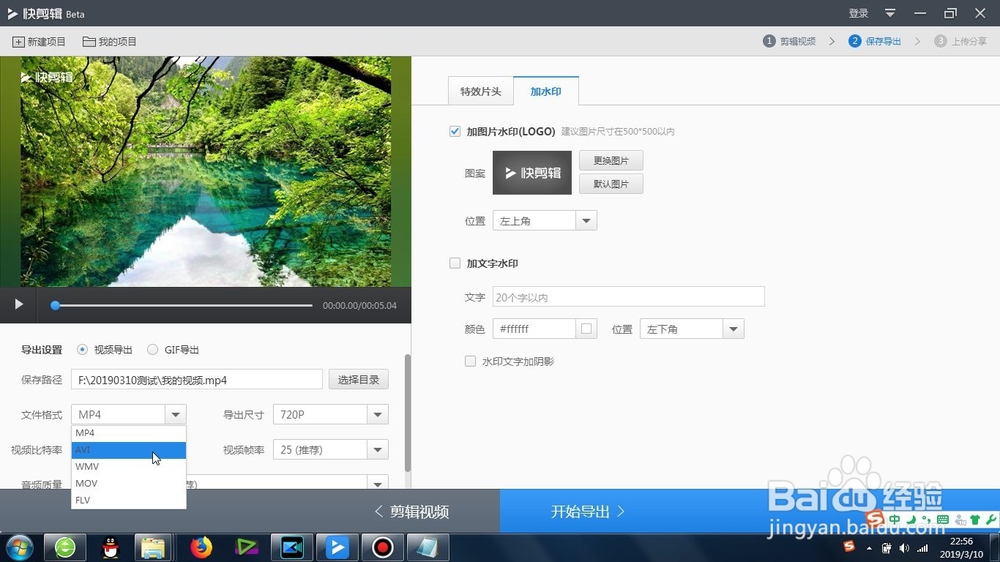Viewport: 1000px width, 562px height.
Task: Click the Sogou S tray icon
Action: point(849,547)
